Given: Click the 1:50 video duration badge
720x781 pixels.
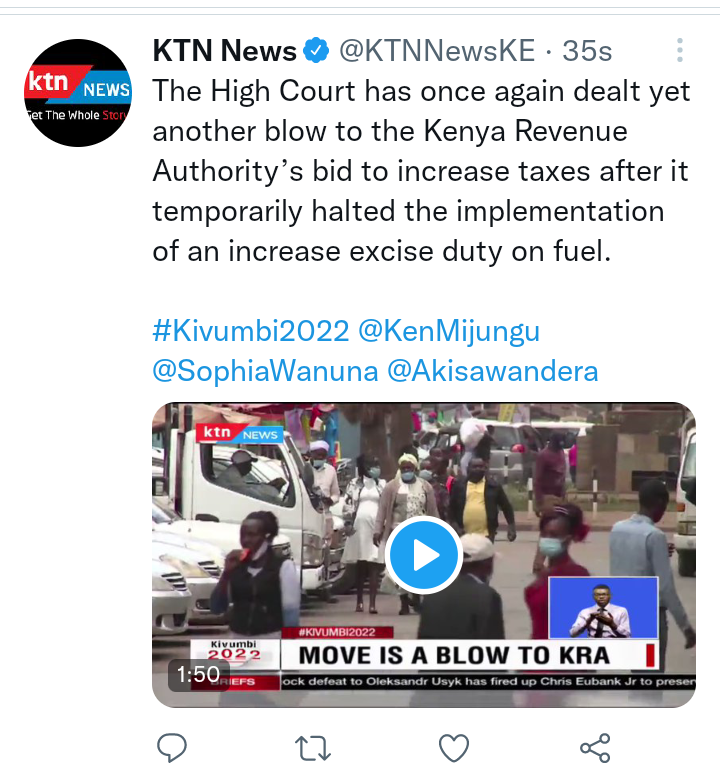Looking at the screenshot, I should [x=199, y=674].
